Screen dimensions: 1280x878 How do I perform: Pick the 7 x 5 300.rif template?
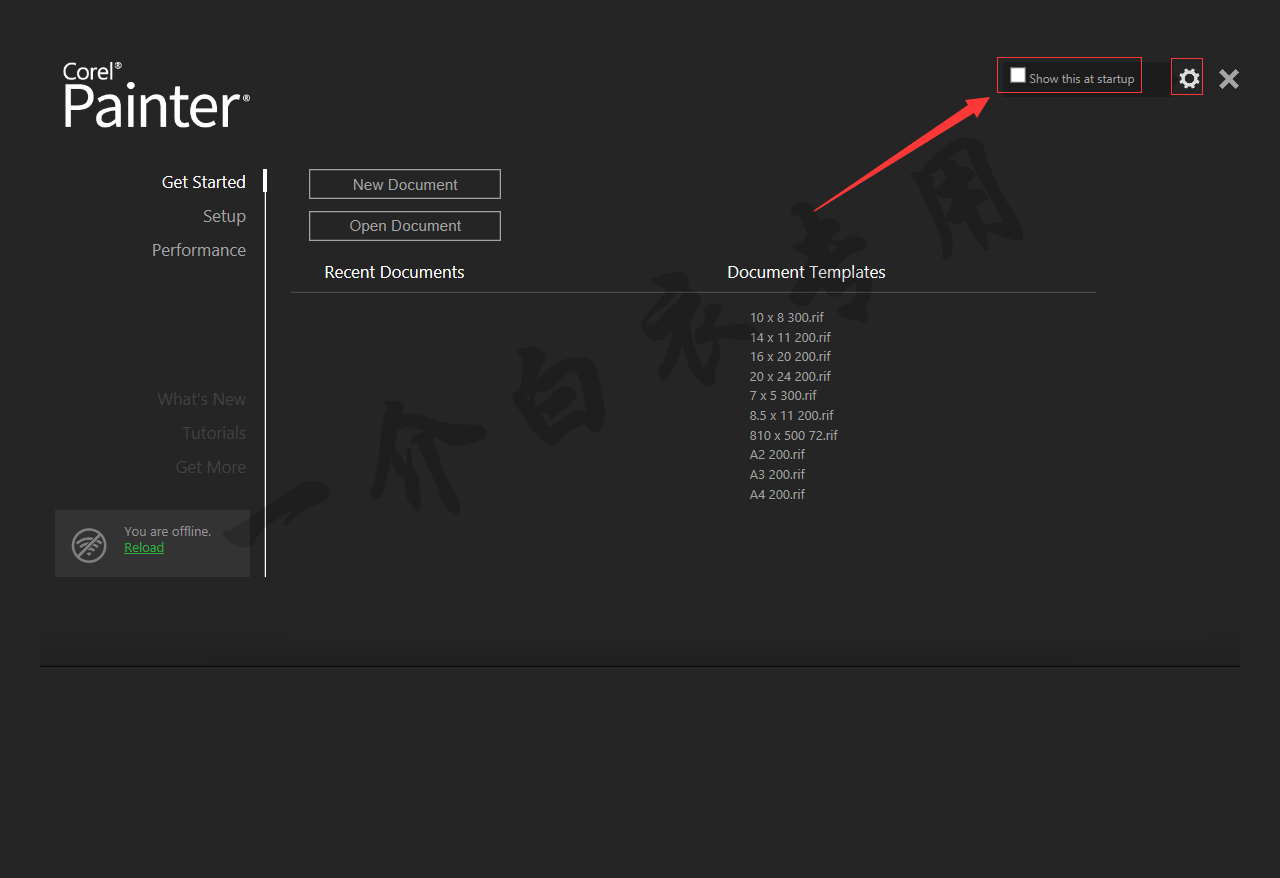pos(783,396)
